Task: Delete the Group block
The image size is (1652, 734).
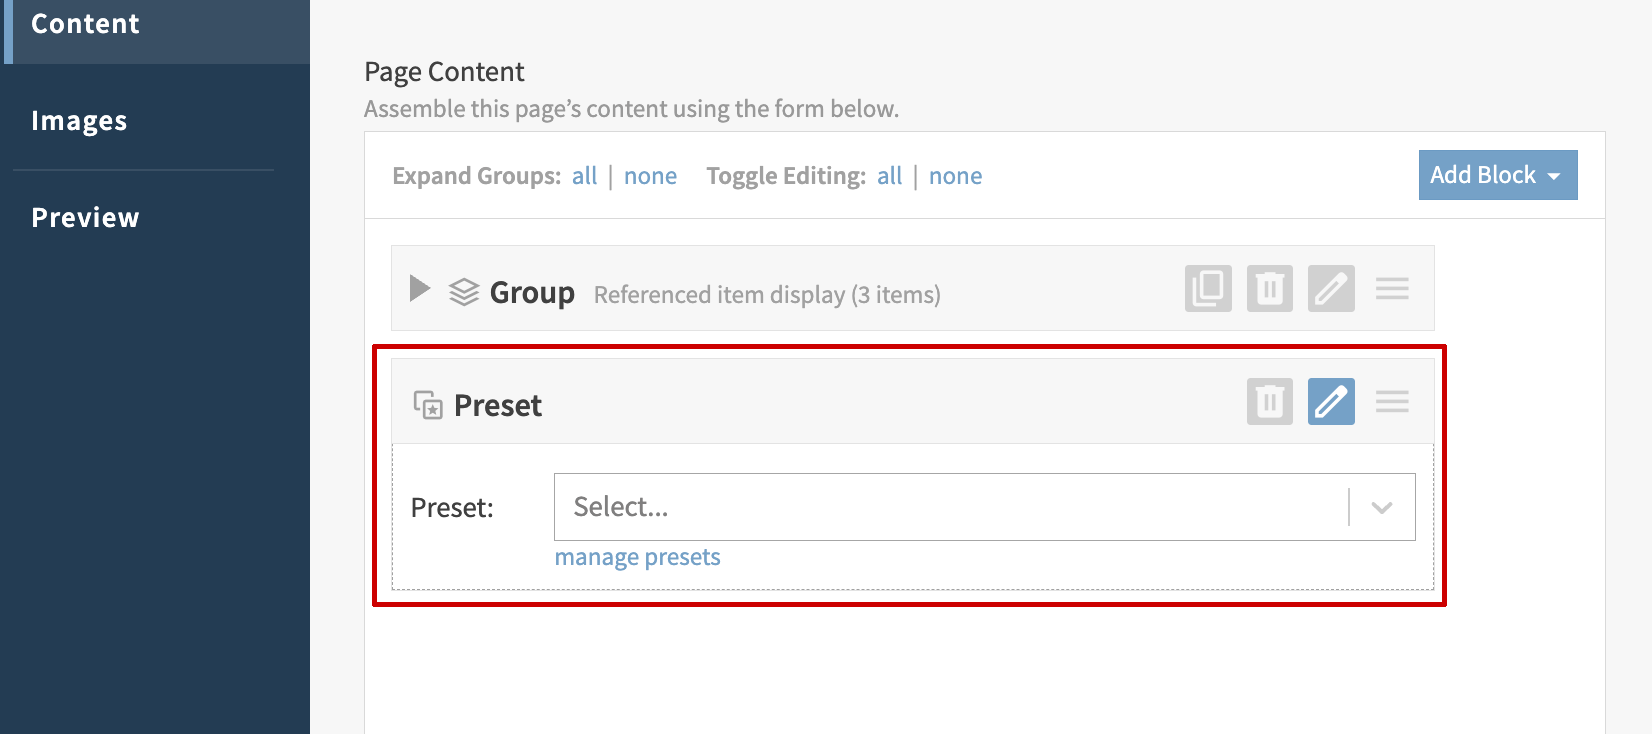Action: click(x=1269, y=289)
